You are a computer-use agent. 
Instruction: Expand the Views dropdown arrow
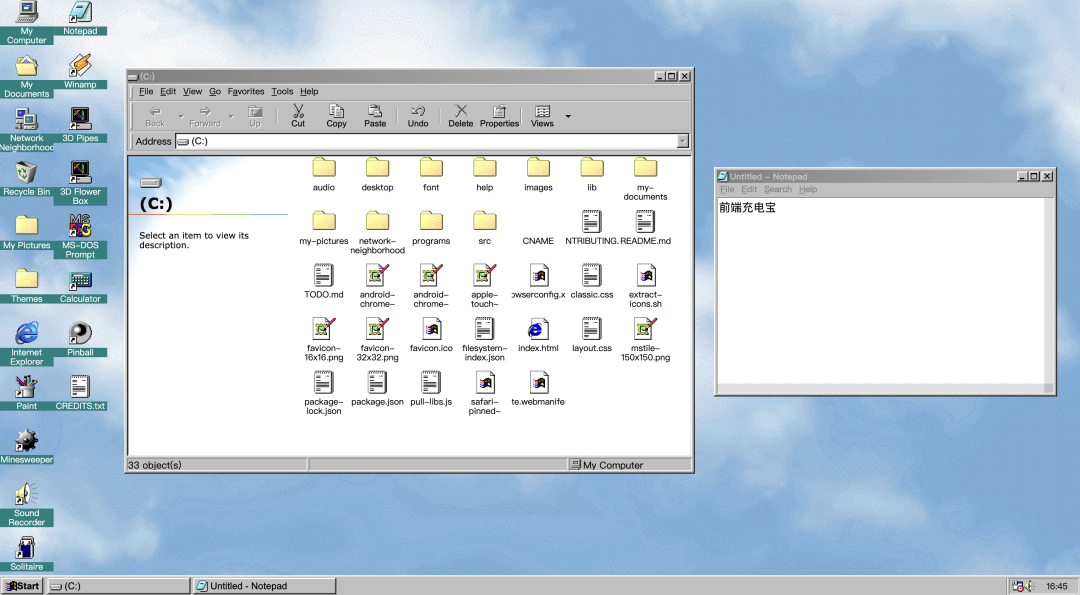pyautogui.click(x=568, y=116)
